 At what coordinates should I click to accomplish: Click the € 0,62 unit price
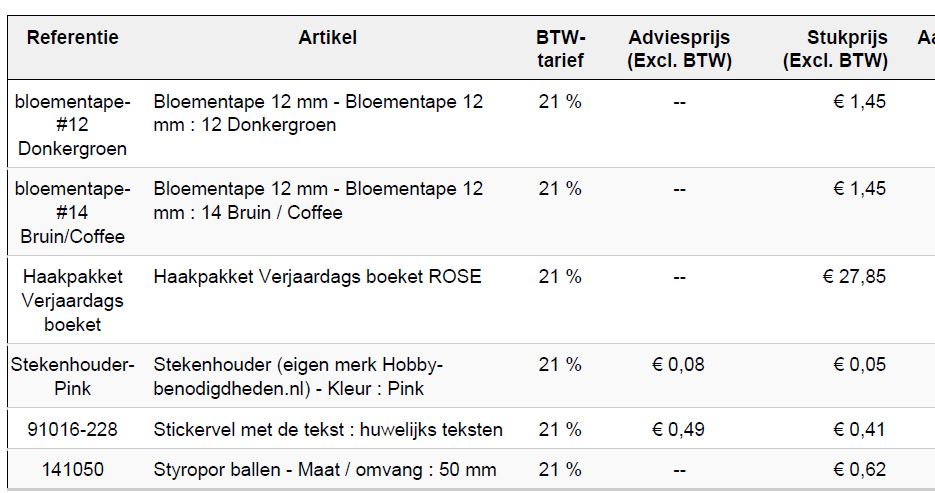point(860,470)
